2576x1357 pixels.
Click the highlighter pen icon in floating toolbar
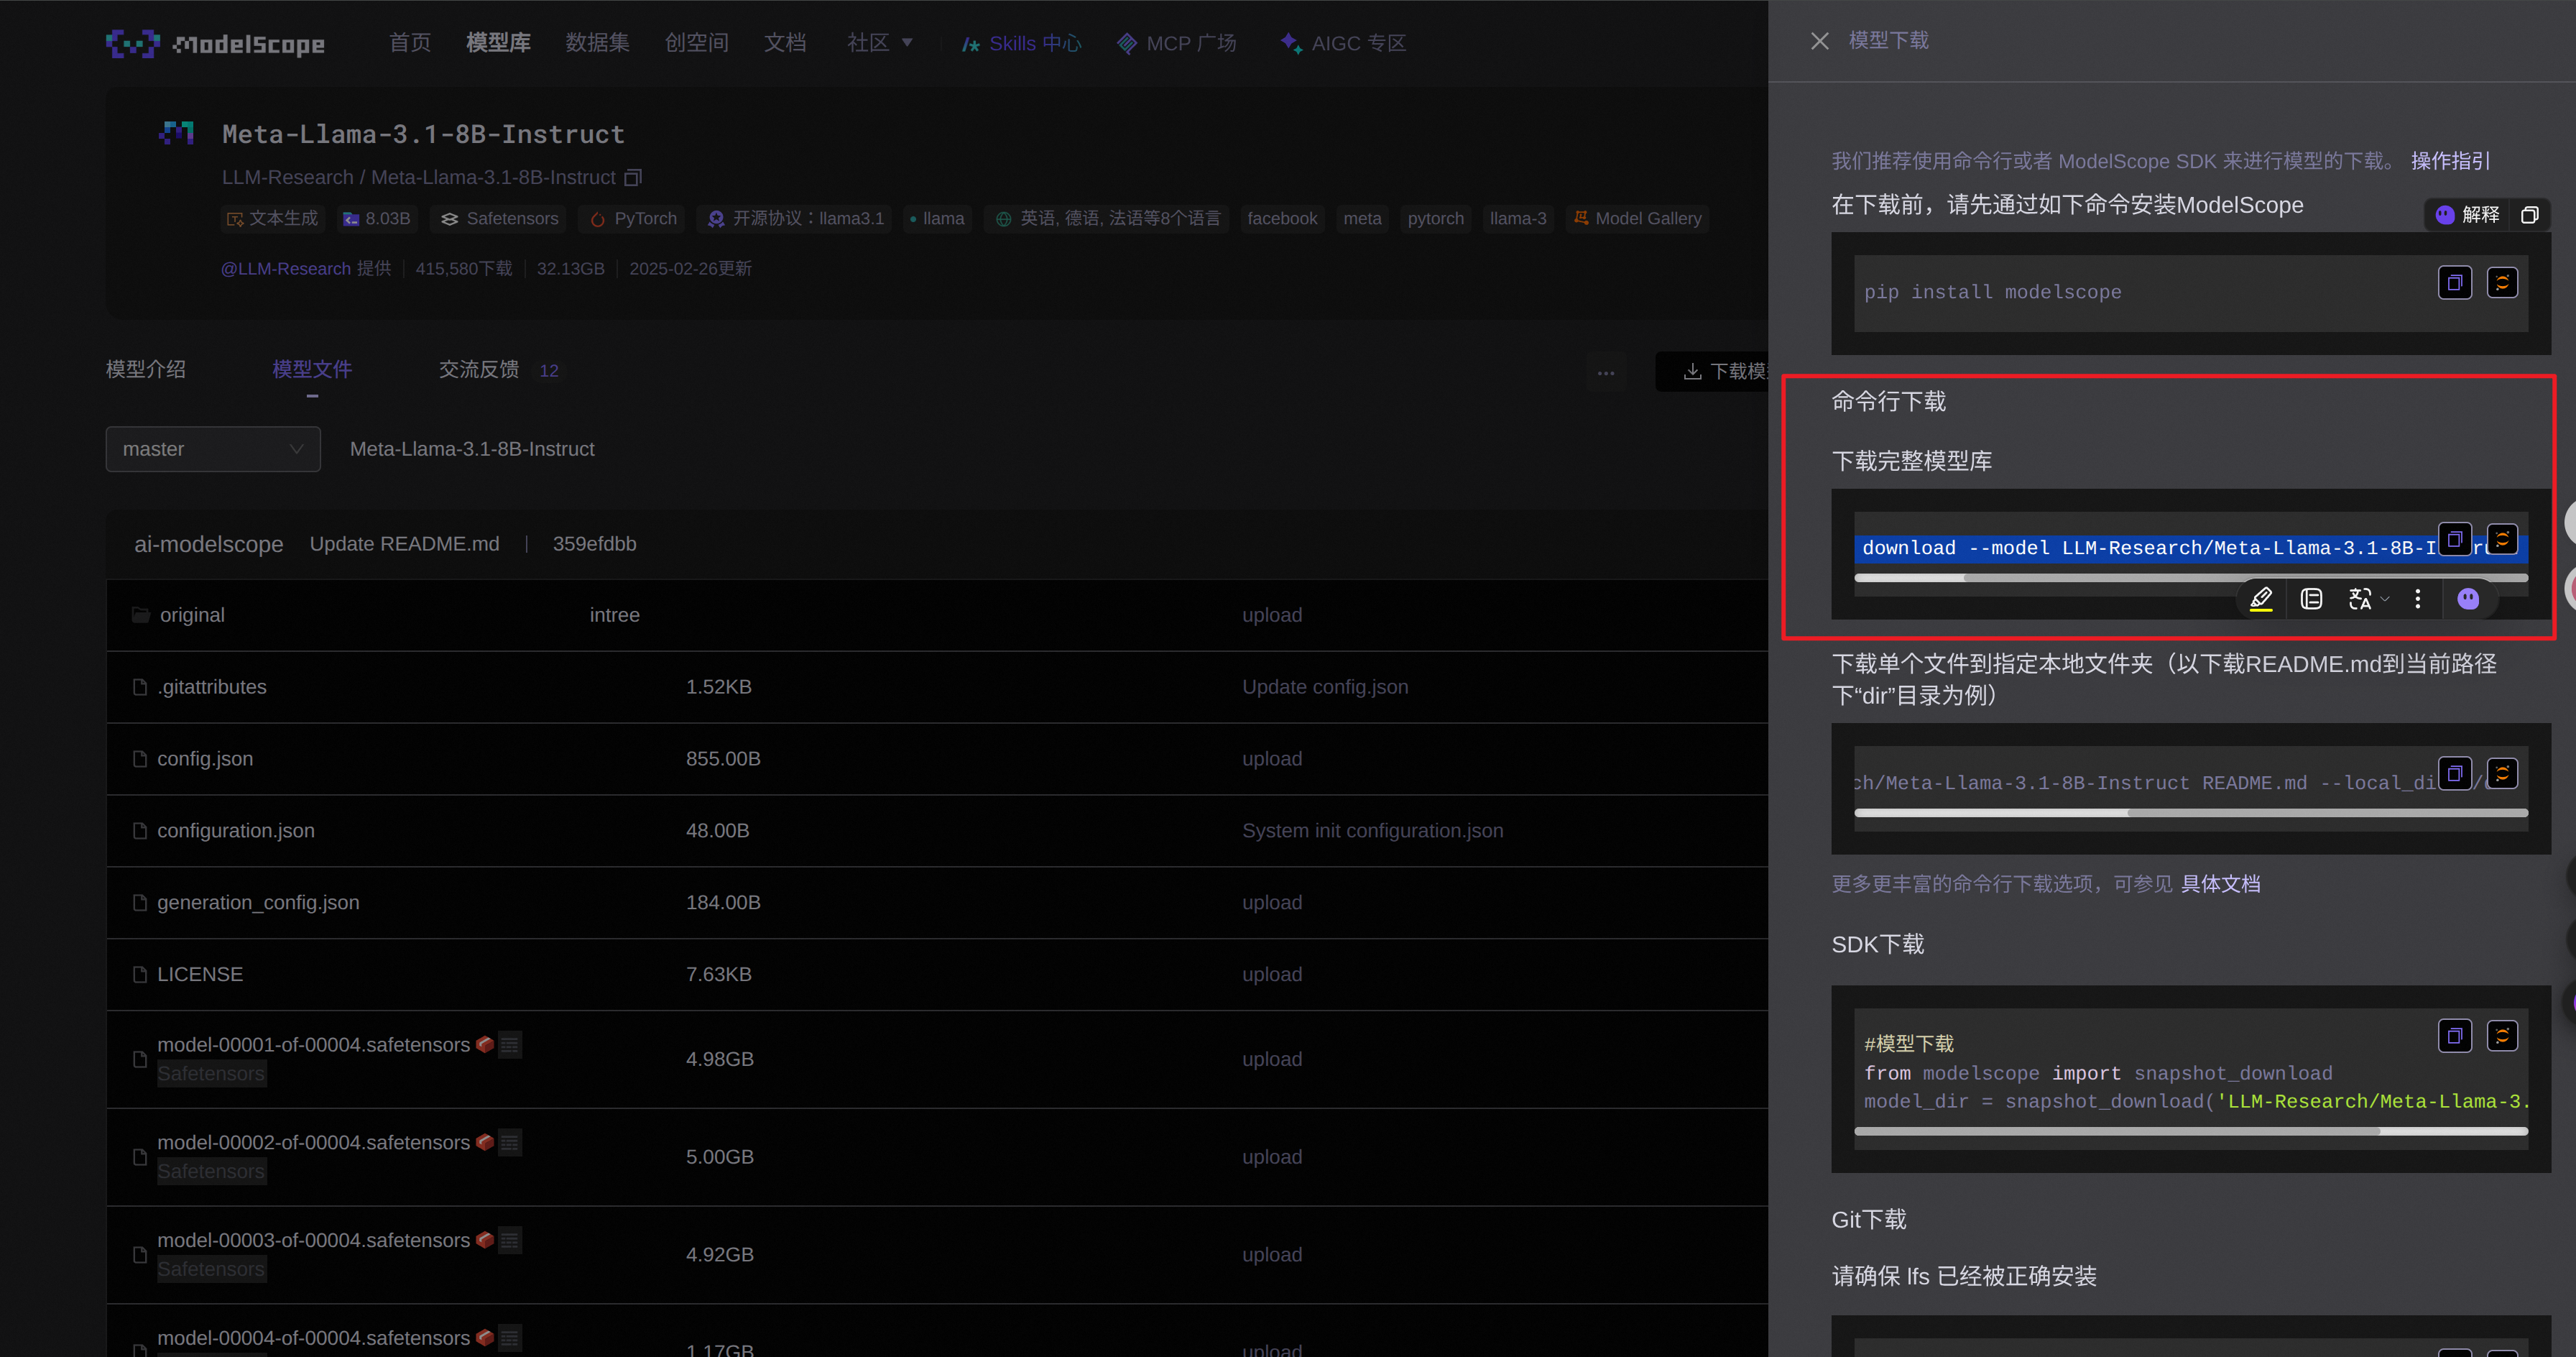tap(2261, 599)
